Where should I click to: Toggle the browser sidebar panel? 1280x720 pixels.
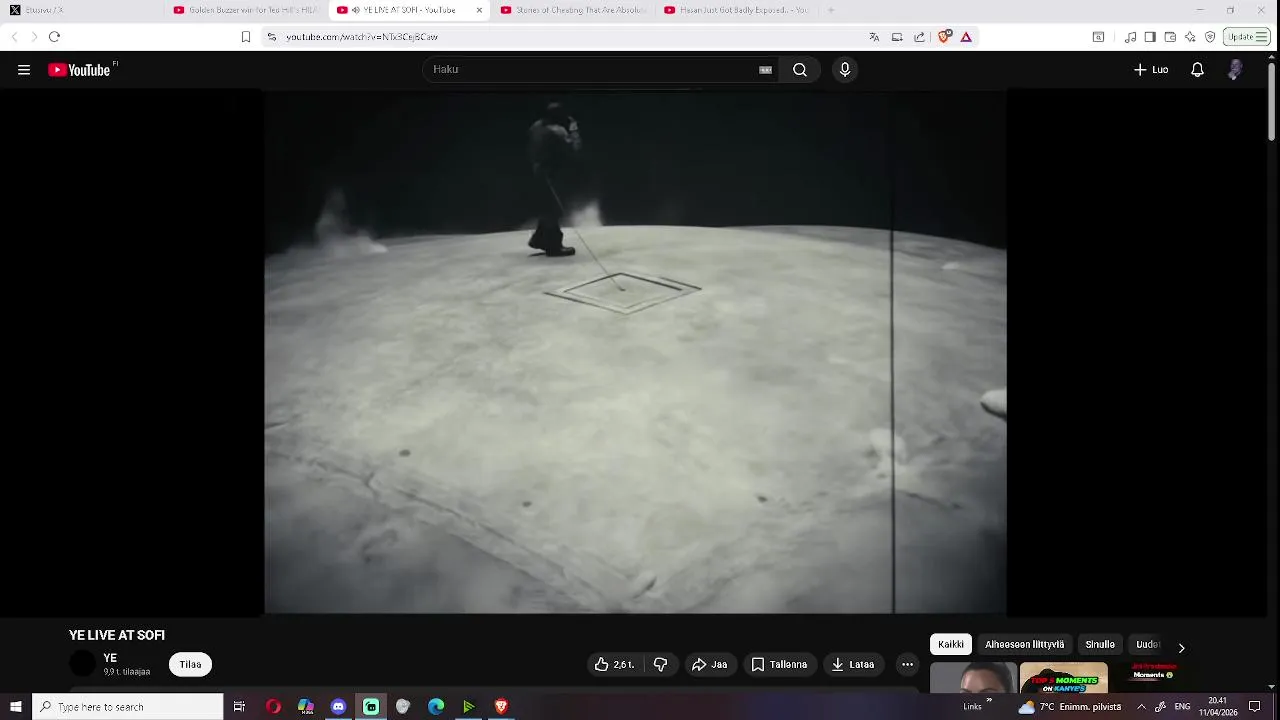(1150, 37)
